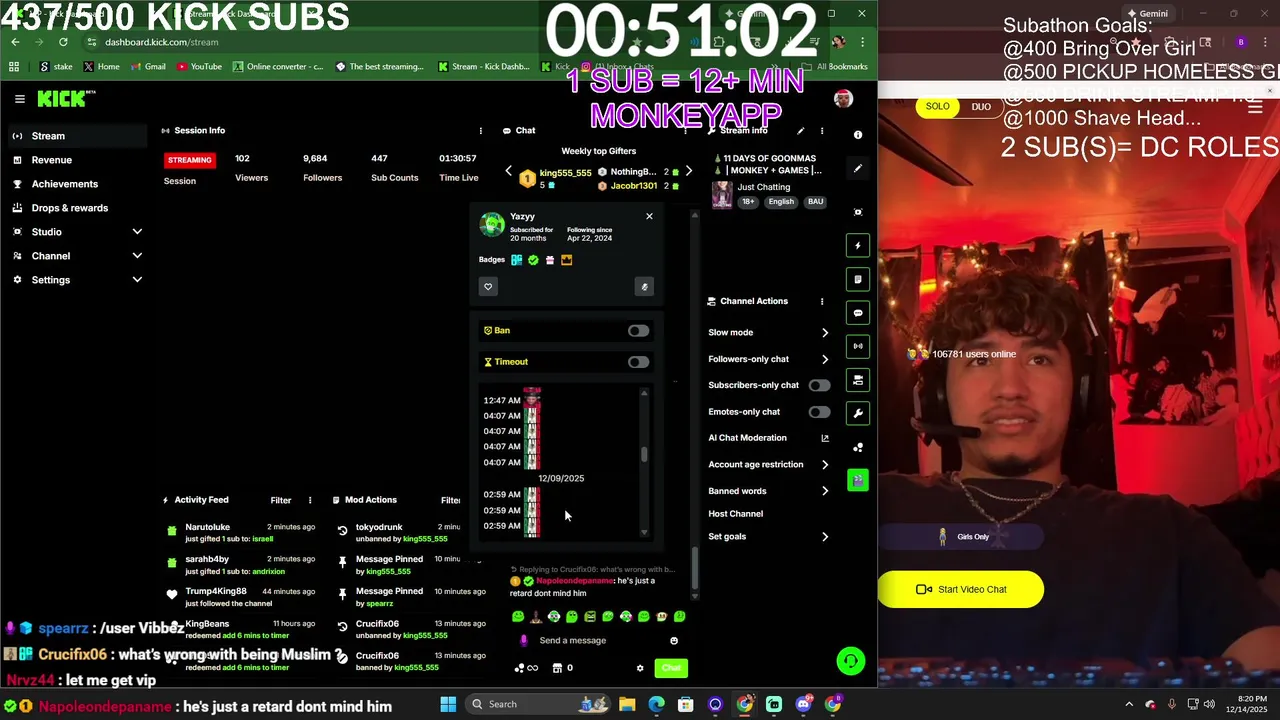Image resolution: width=1280 pixels, height=720 pixels.
Task: Open Stream info options menu
Action: coord(822,131)
